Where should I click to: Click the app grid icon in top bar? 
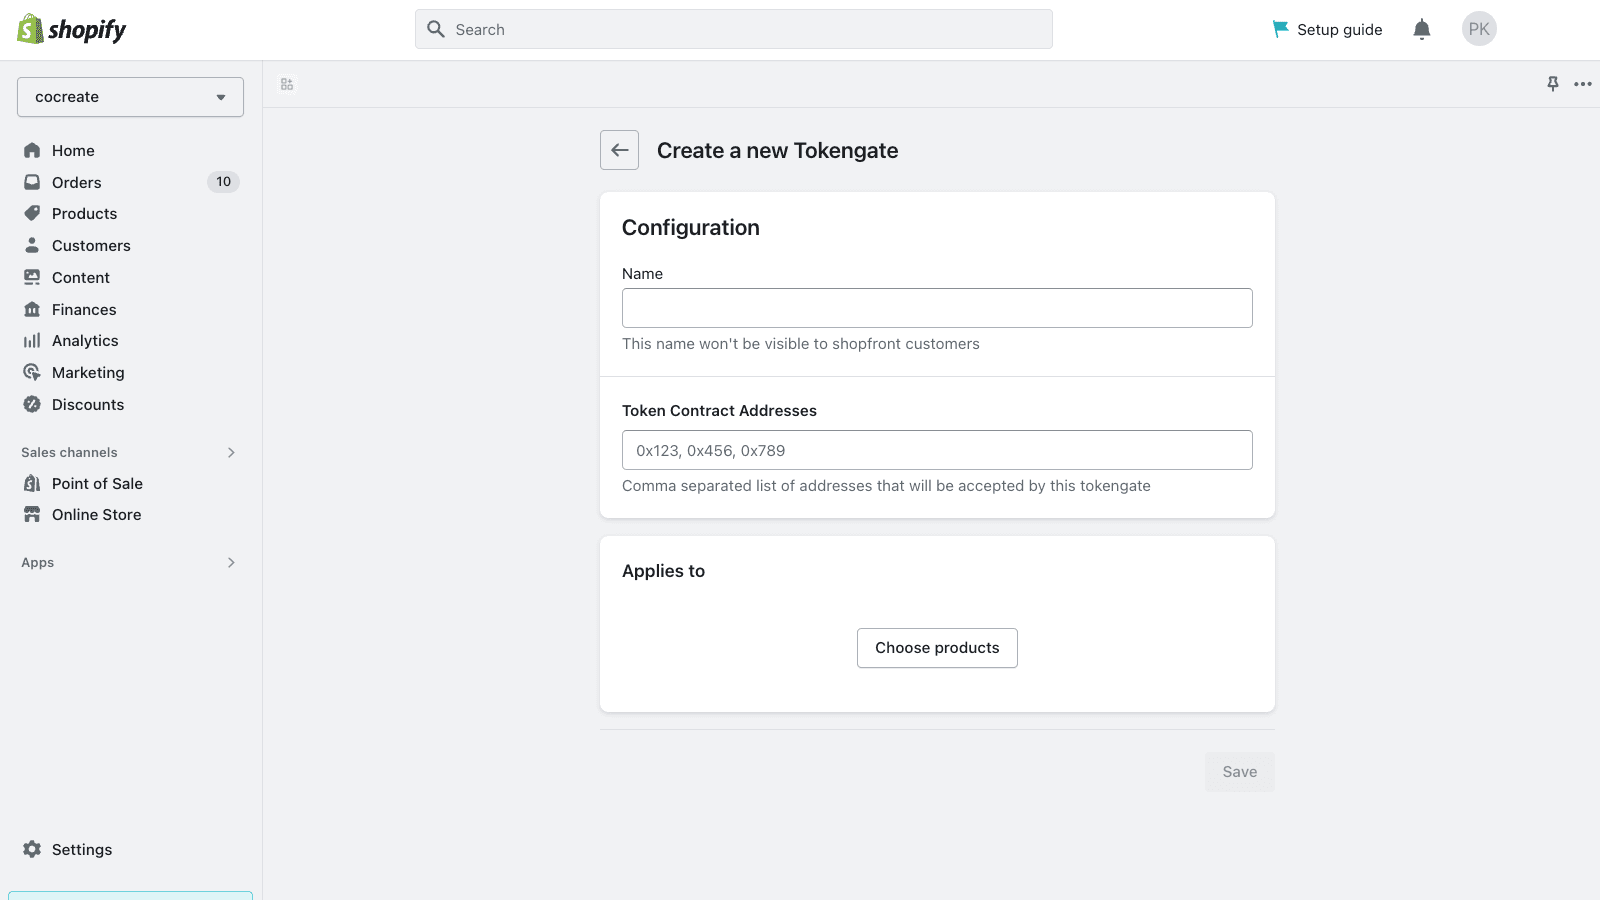287,84
